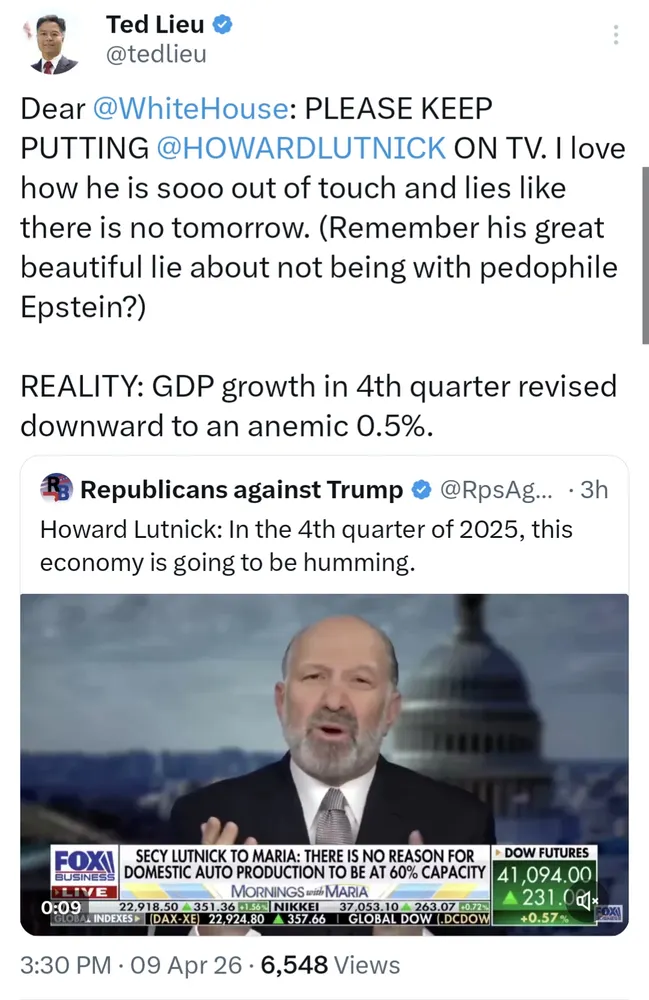649x1000 pixels.
Task: Click the @tedlieu handle
Action: [x=156, y=54]
